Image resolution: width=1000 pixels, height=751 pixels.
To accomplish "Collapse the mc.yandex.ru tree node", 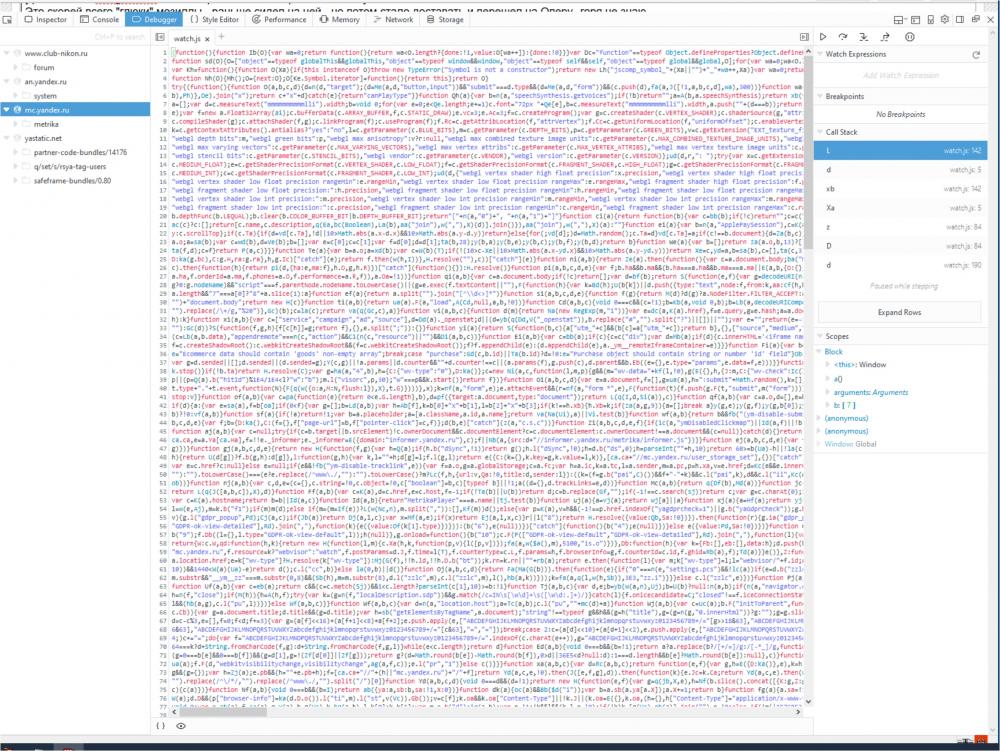I will coord(7,110).
